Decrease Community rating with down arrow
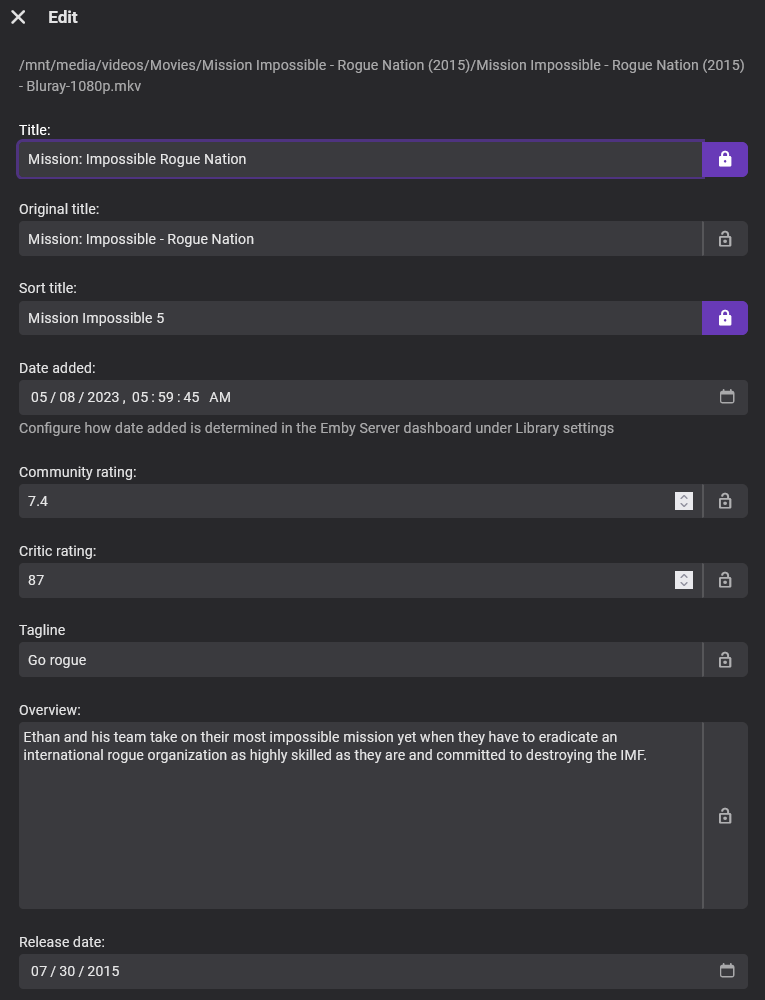 pos(684,506)
